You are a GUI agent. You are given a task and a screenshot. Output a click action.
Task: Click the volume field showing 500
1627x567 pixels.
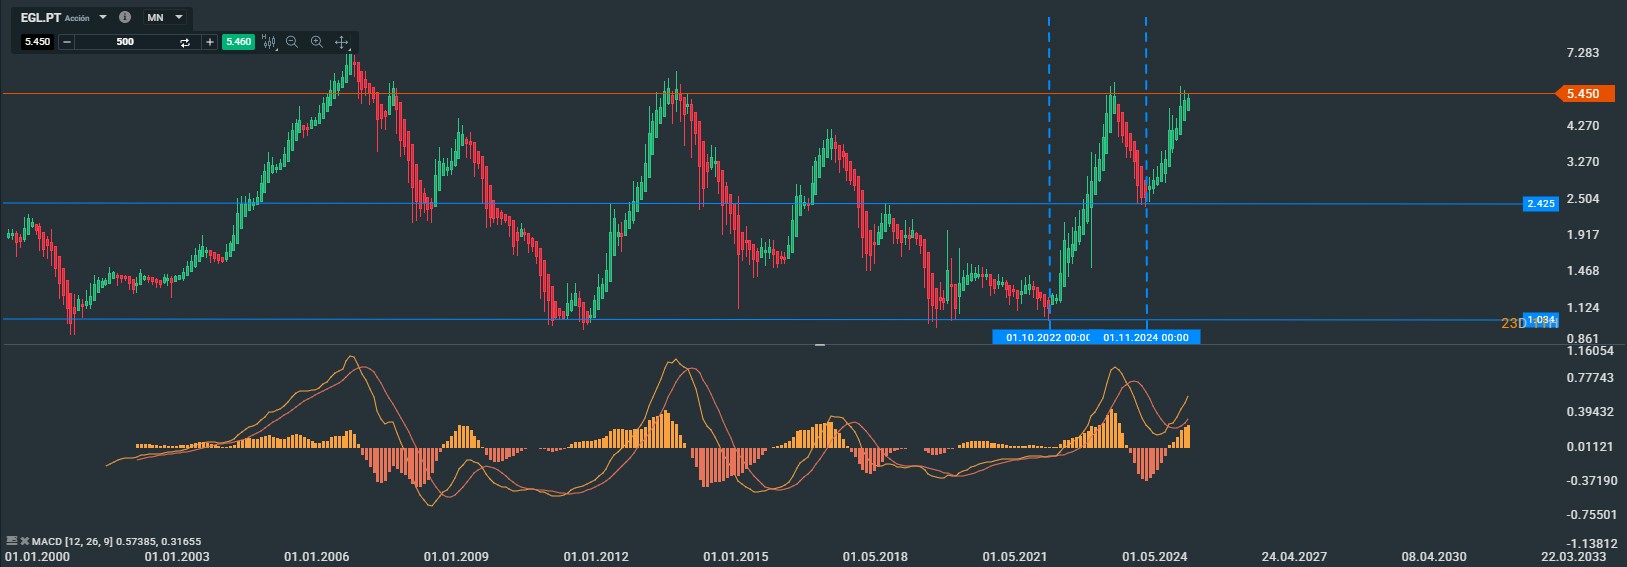tap(125, 42)
